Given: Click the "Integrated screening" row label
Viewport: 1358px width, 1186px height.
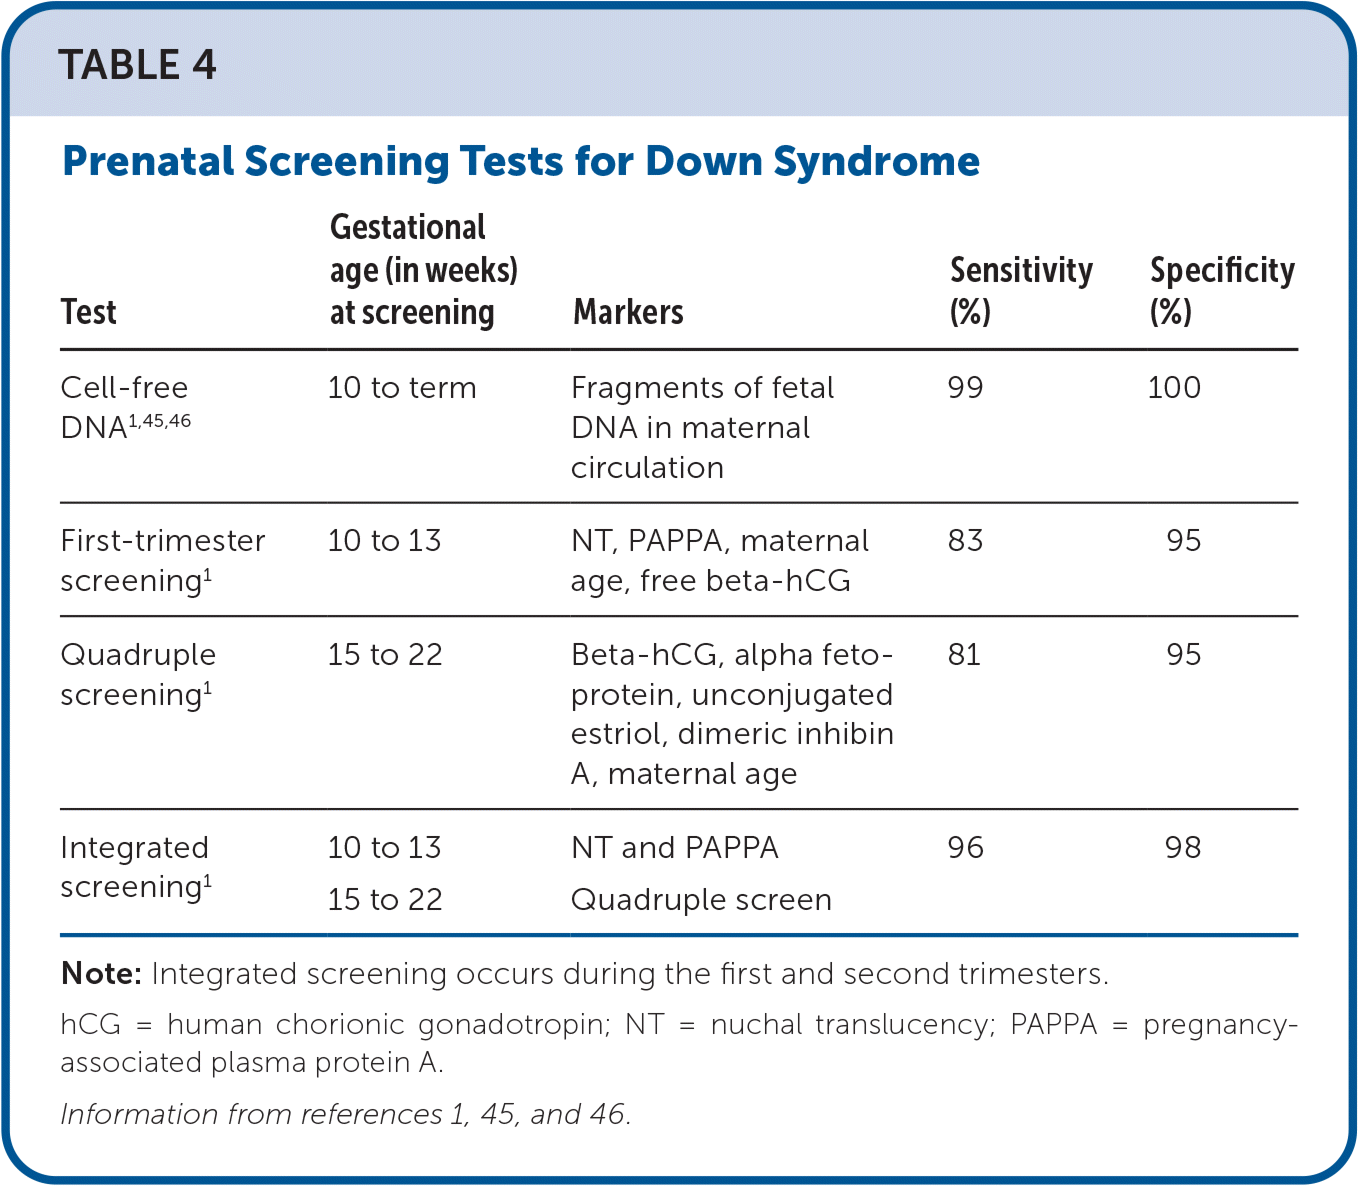Looking at the screenshot, I should pos(135,867).
